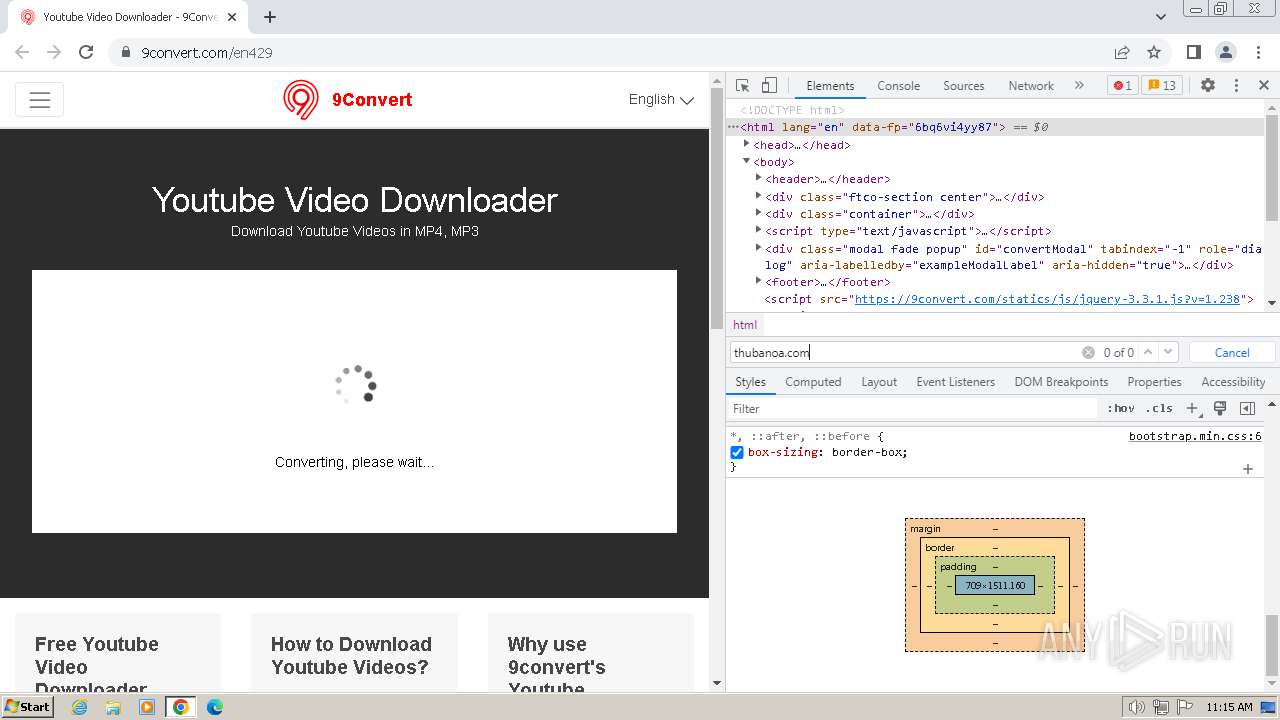Go to next search result arrow
This screenshot has height=720, width=1280.
(x=1168, y=352)
